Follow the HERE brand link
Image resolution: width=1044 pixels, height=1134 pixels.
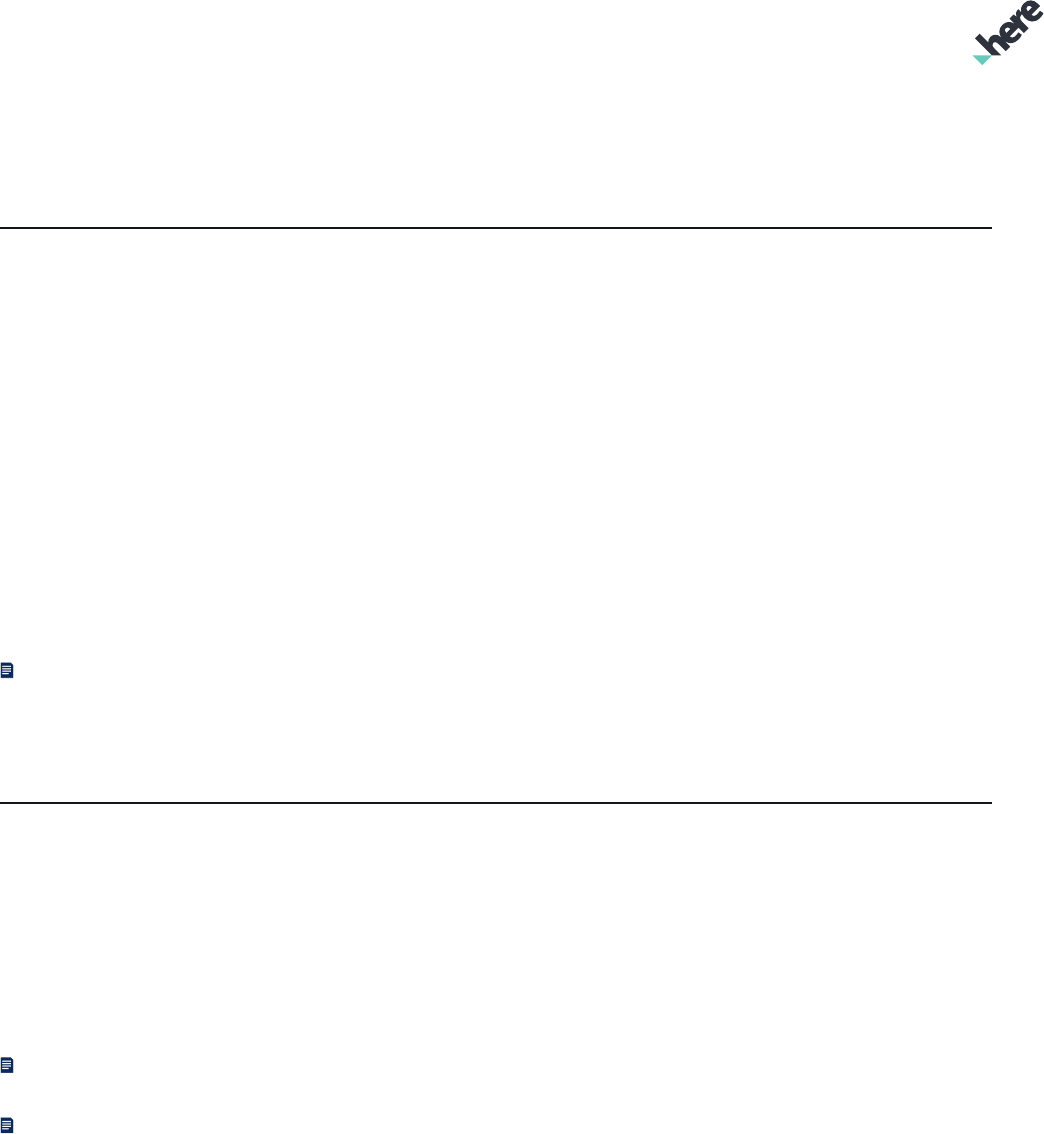tap(1008, 33)
